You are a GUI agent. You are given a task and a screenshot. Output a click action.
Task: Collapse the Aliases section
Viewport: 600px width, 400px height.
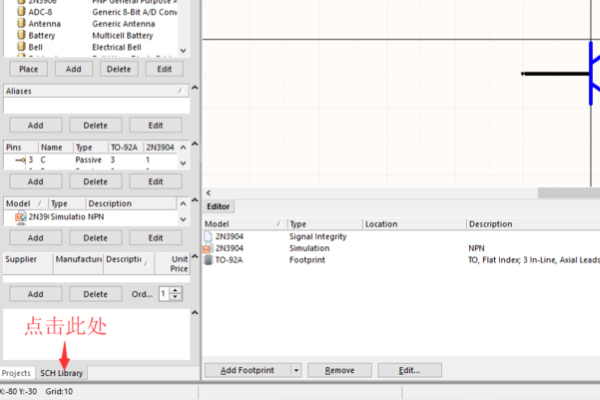(195, 88)
